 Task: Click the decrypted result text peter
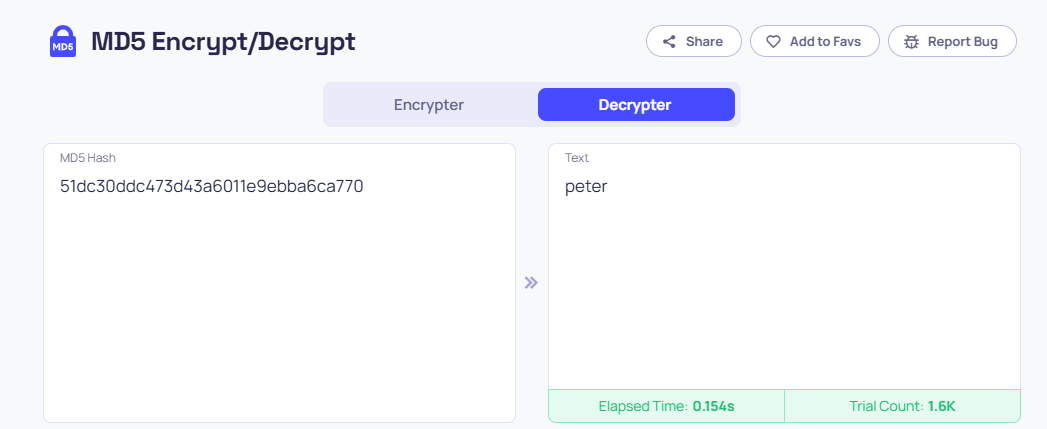[x=586, y=186]
